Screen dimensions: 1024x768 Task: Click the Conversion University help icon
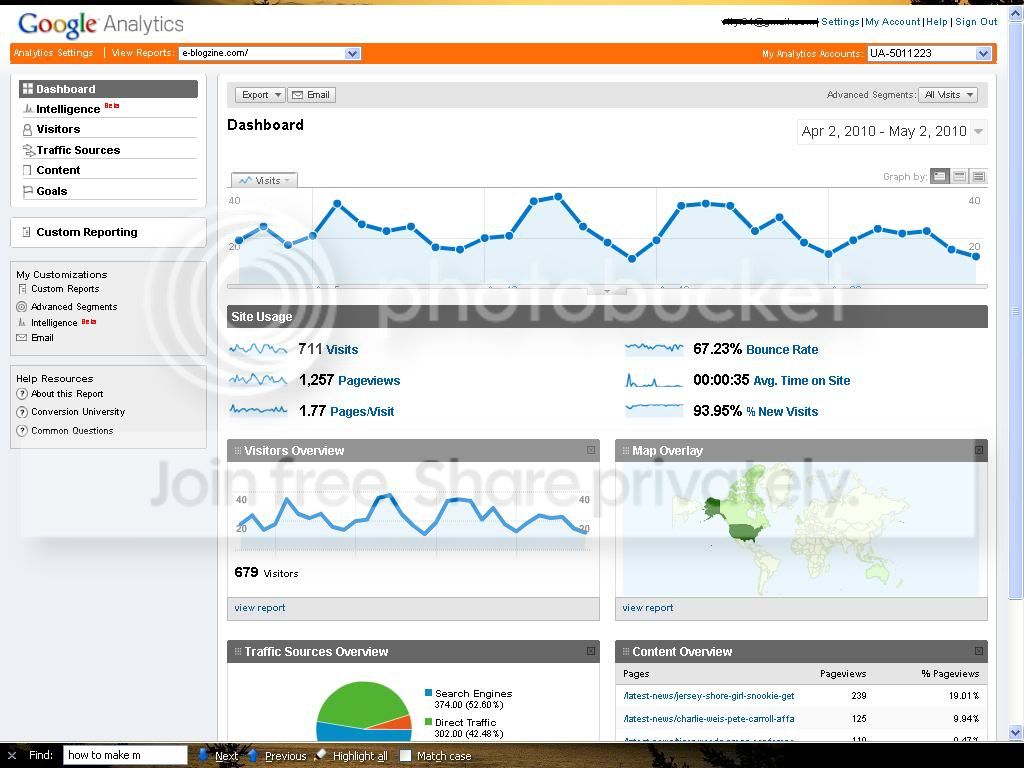coord(22,412)
